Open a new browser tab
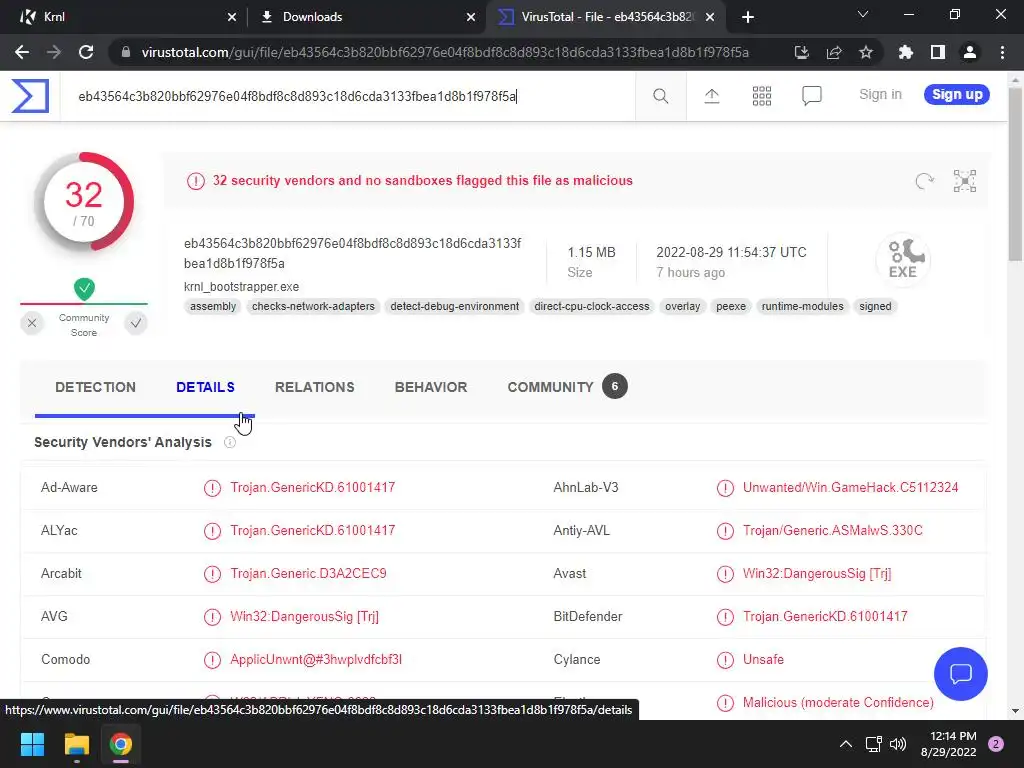 [748, 17]
